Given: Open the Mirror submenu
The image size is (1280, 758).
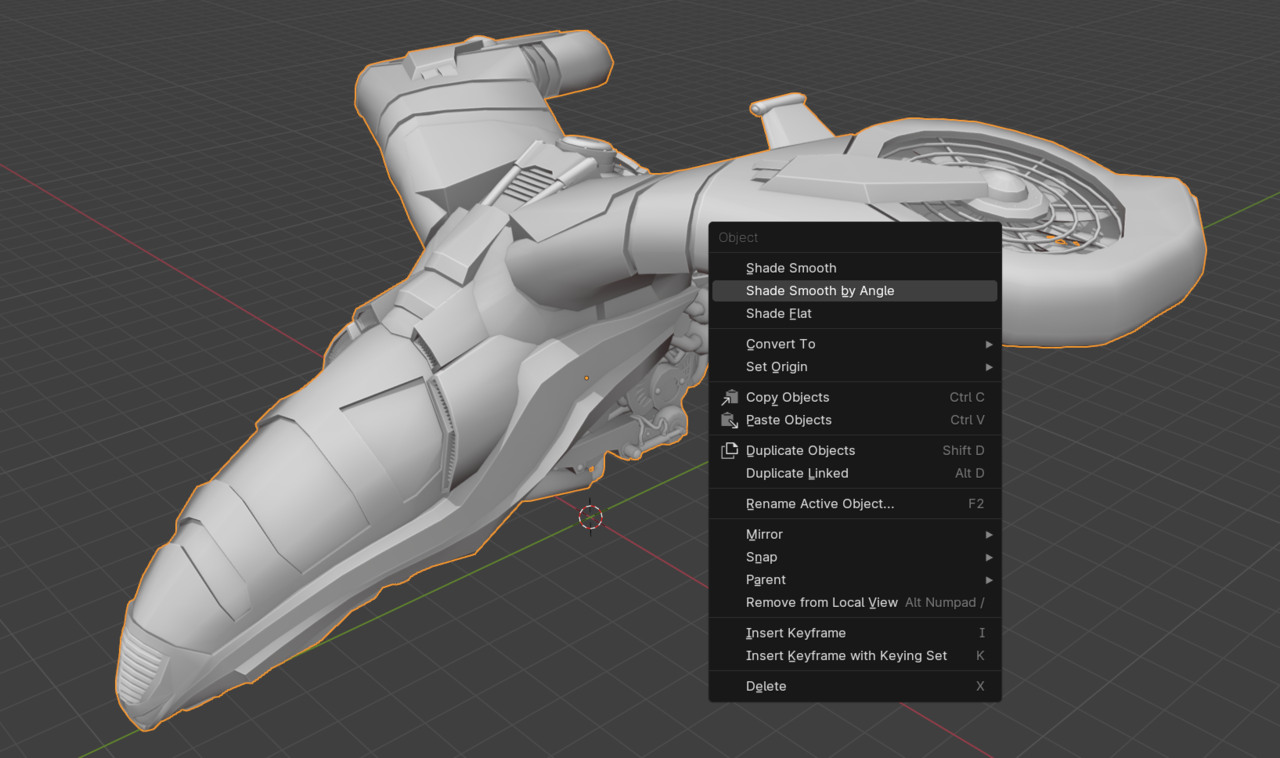Looking at the screenshot, I should point(854,534).
